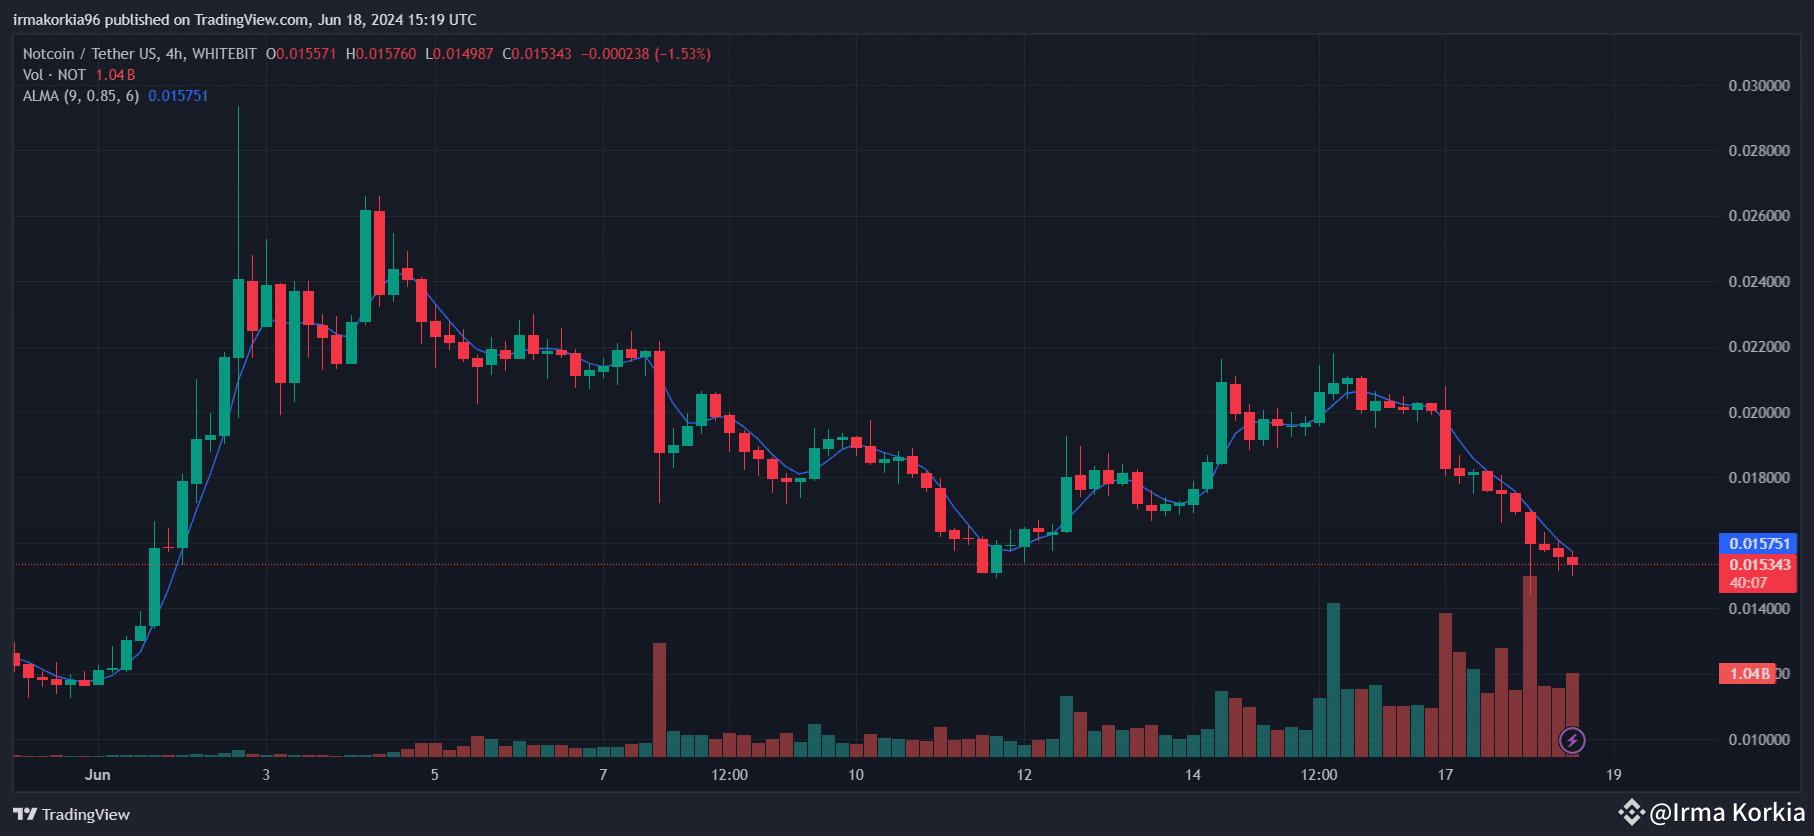The height and width of the screenshot is (836, 1814).
Task: Click the red volume value 1.04 B in the legend
Action: click(115, 75)
